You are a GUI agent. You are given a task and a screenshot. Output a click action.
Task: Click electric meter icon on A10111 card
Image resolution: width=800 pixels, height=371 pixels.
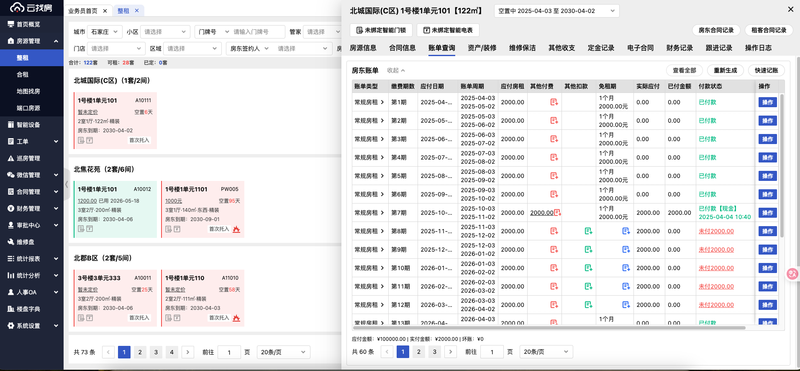pos(89,140)
